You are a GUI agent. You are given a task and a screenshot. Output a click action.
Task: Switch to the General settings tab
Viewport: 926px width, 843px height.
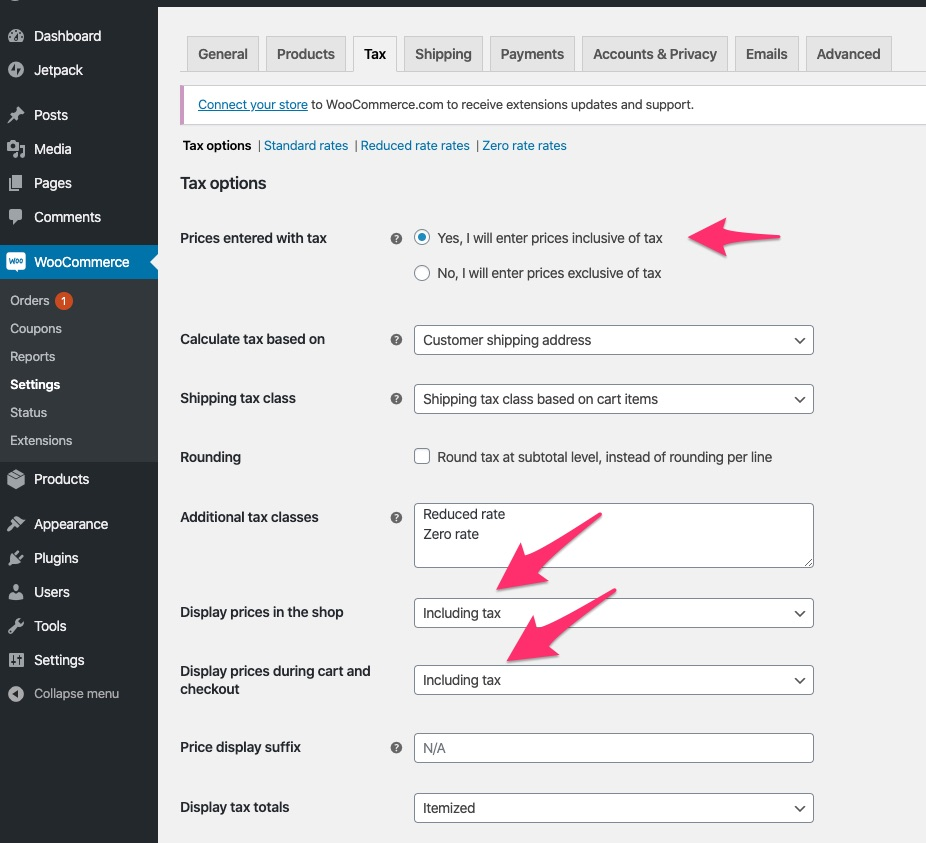[223, 54]
